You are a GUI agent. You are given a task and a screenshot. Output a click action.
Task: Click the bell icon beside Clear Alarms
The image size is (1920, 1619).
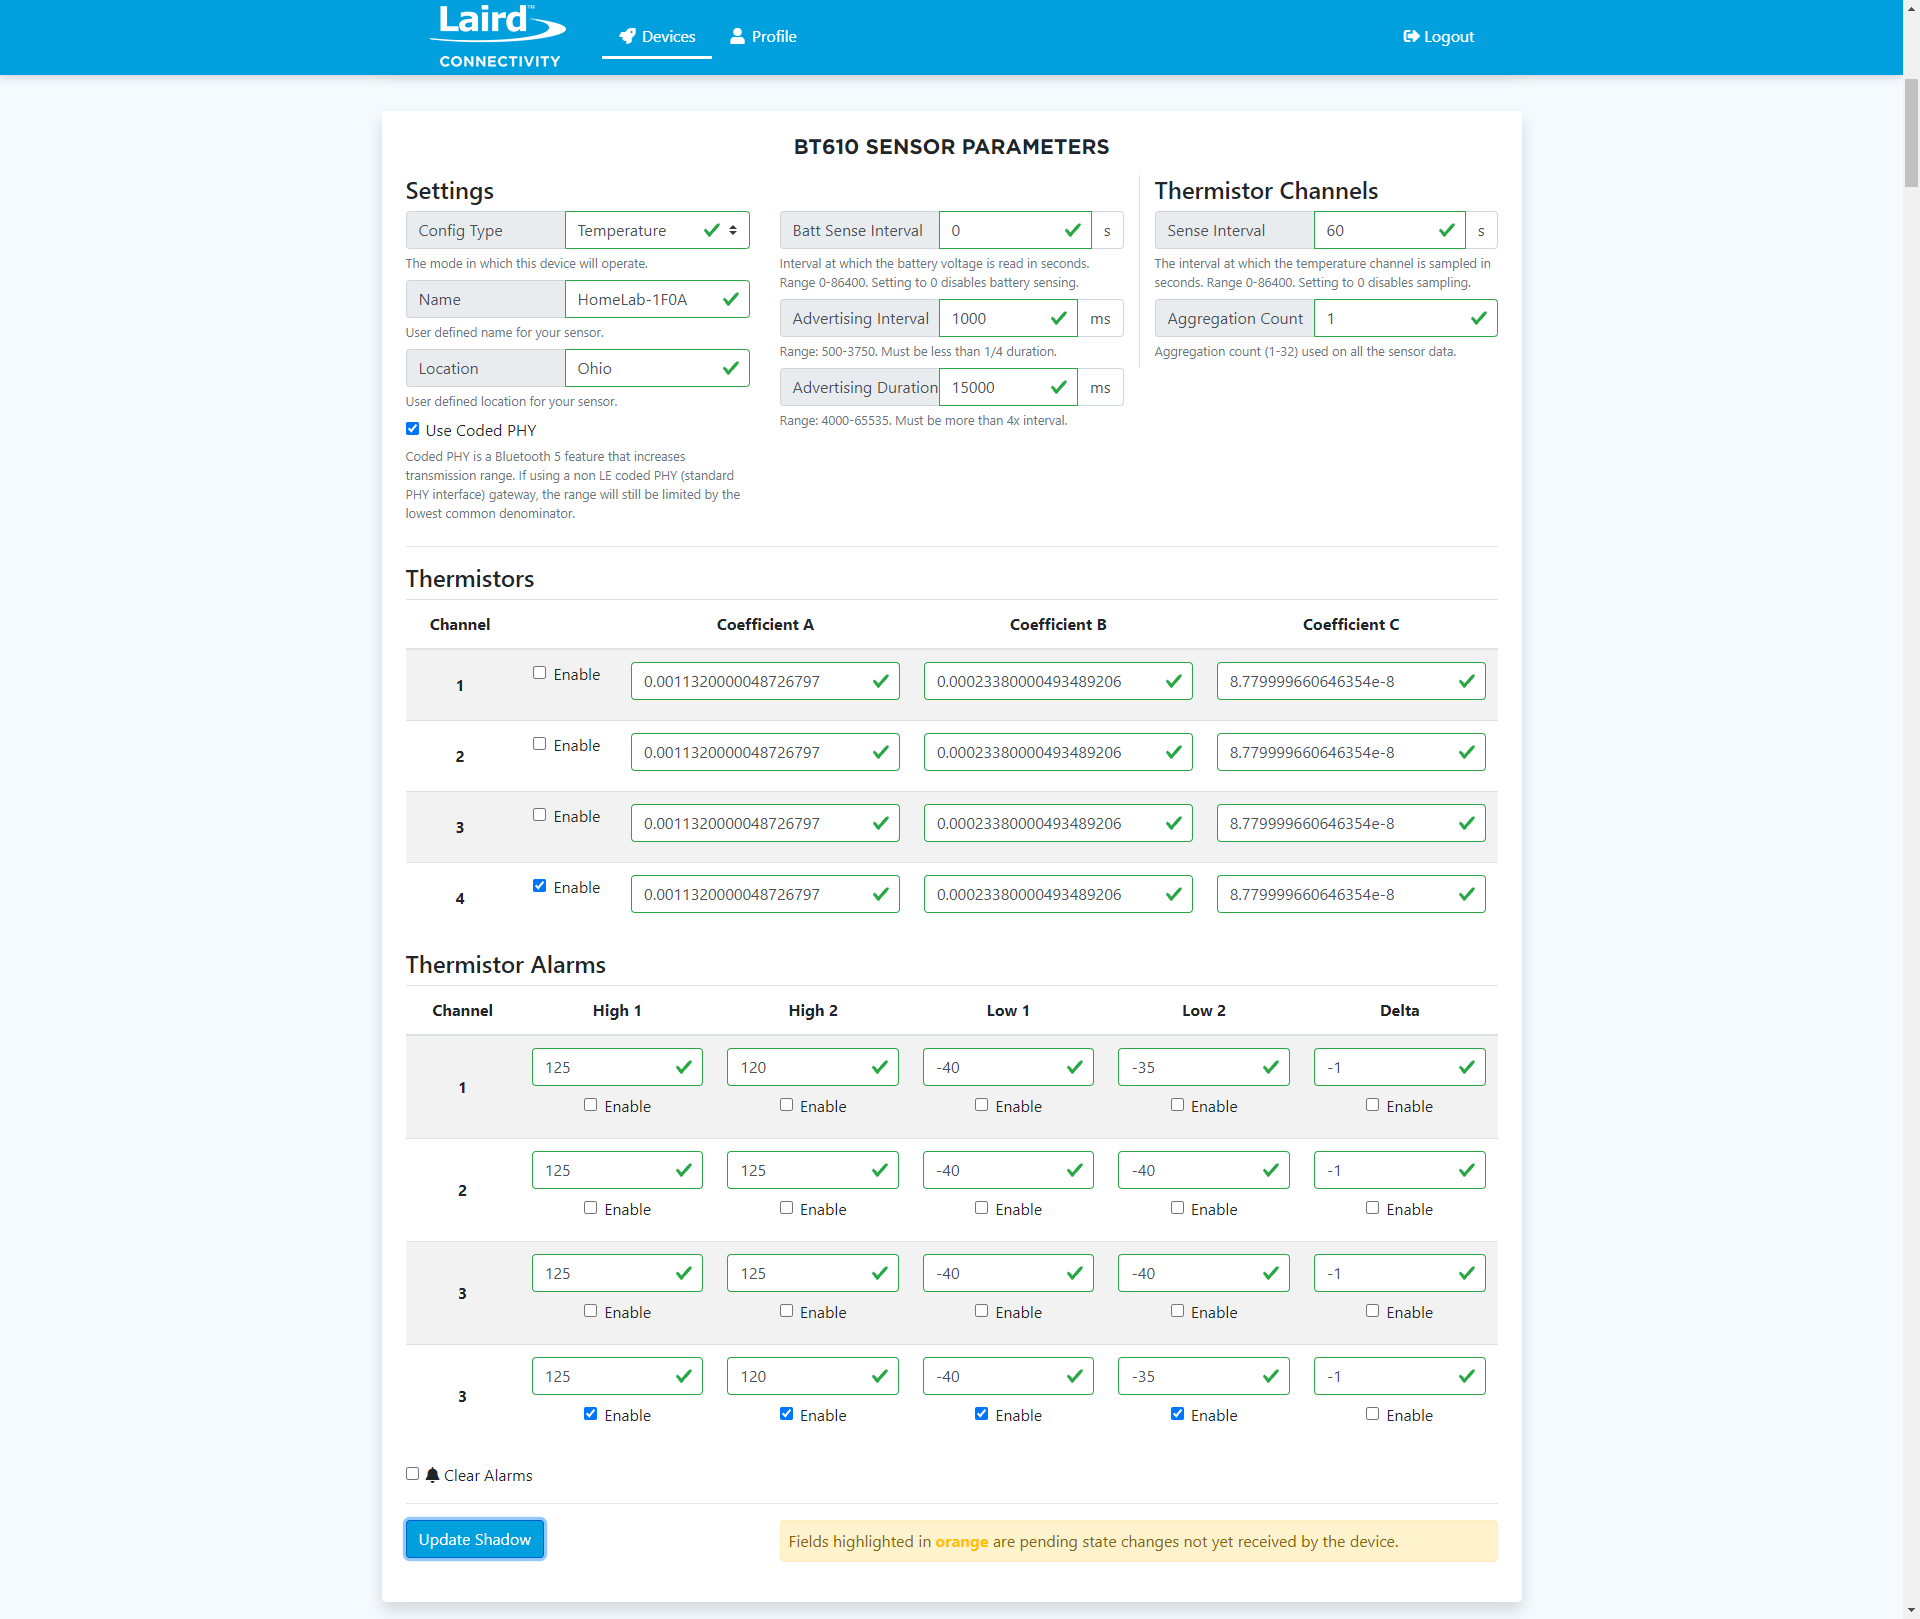(x=432, y=1475)
